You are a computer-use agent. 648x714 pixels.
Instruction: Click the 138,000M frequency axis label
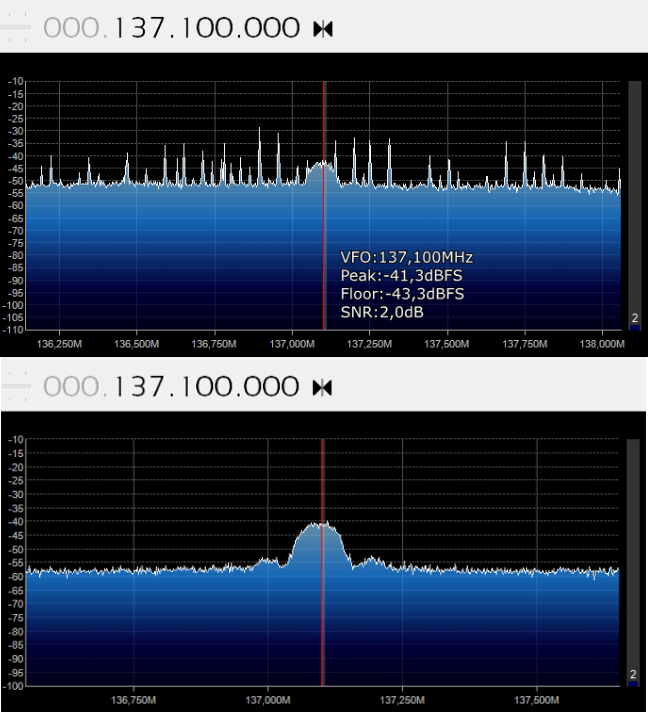coord(602,344)
